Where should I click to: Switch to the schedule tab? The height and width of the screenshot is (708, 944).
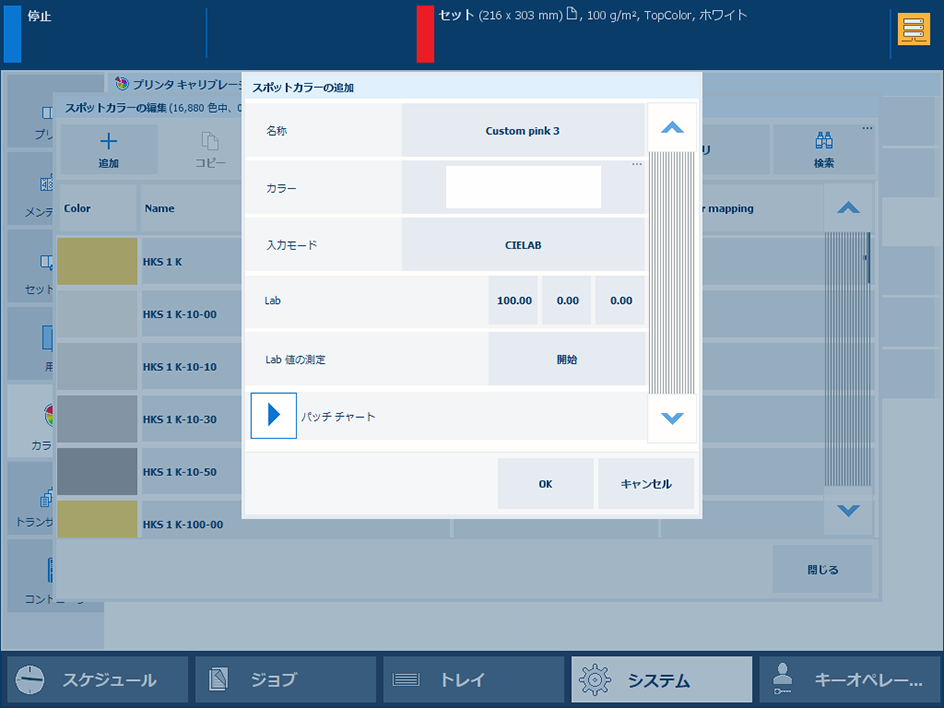[97, 680]
